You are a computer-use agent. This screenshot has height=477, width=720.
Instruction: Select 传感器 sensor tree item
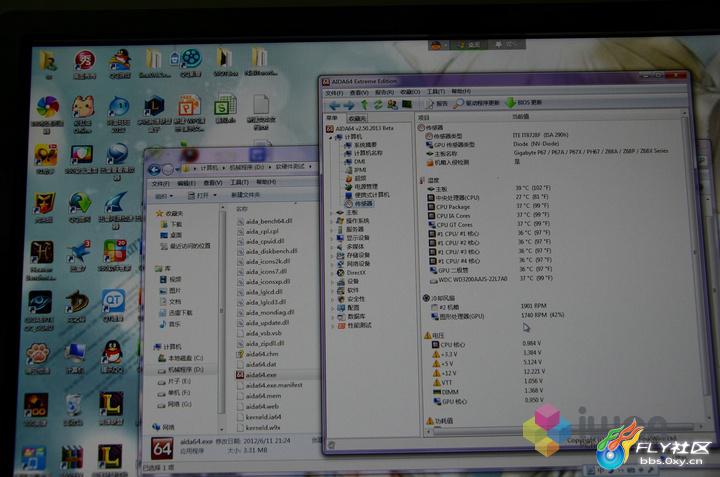359,203
